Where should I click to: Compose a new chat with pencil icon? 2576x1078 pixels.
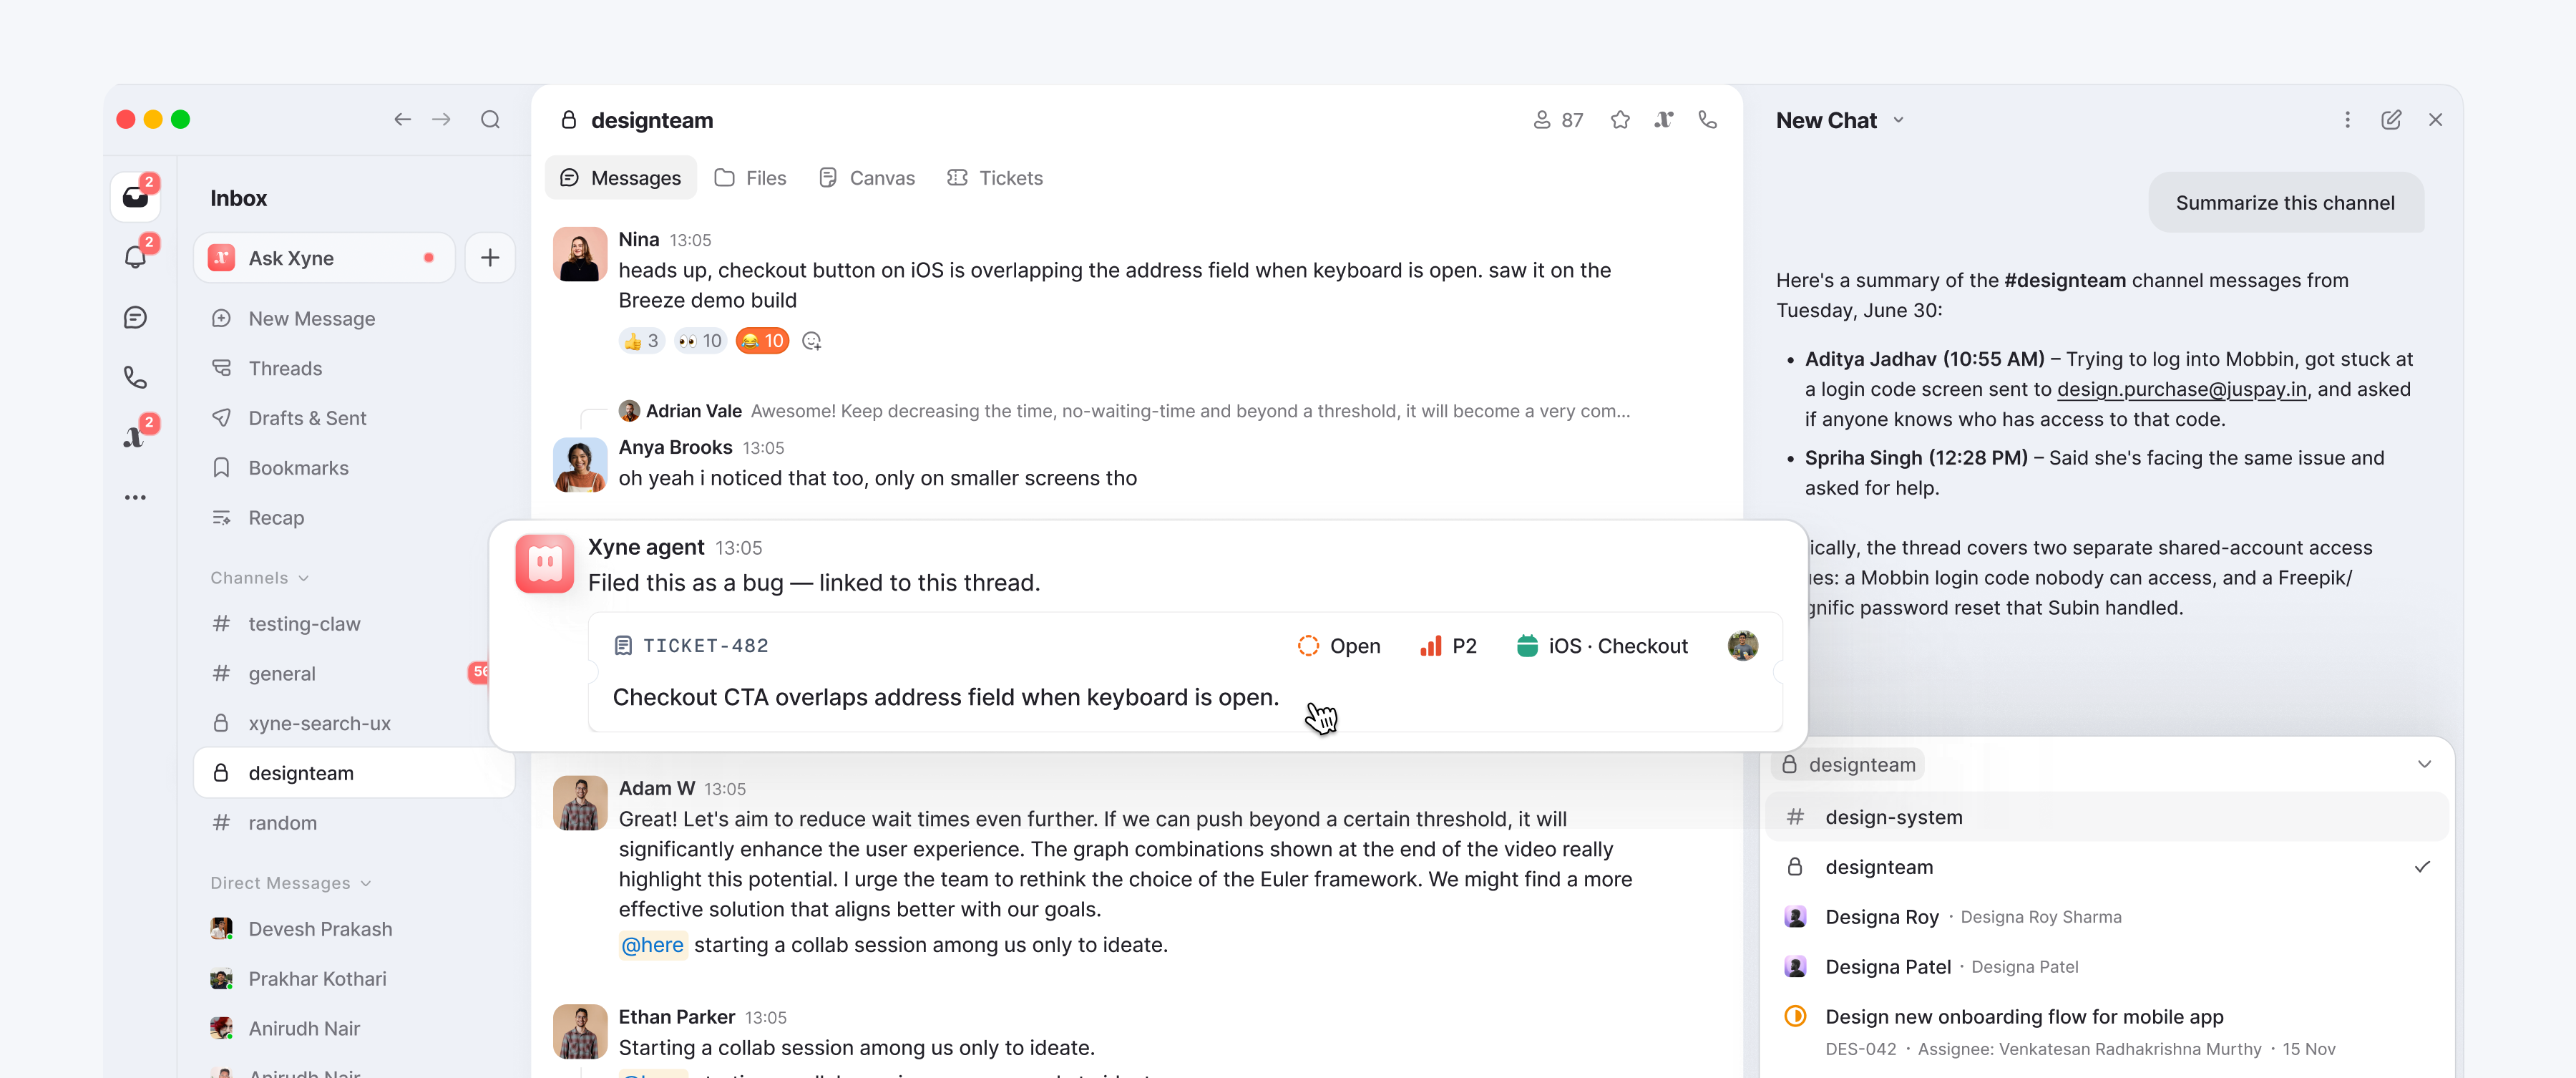coord(2391,120)
